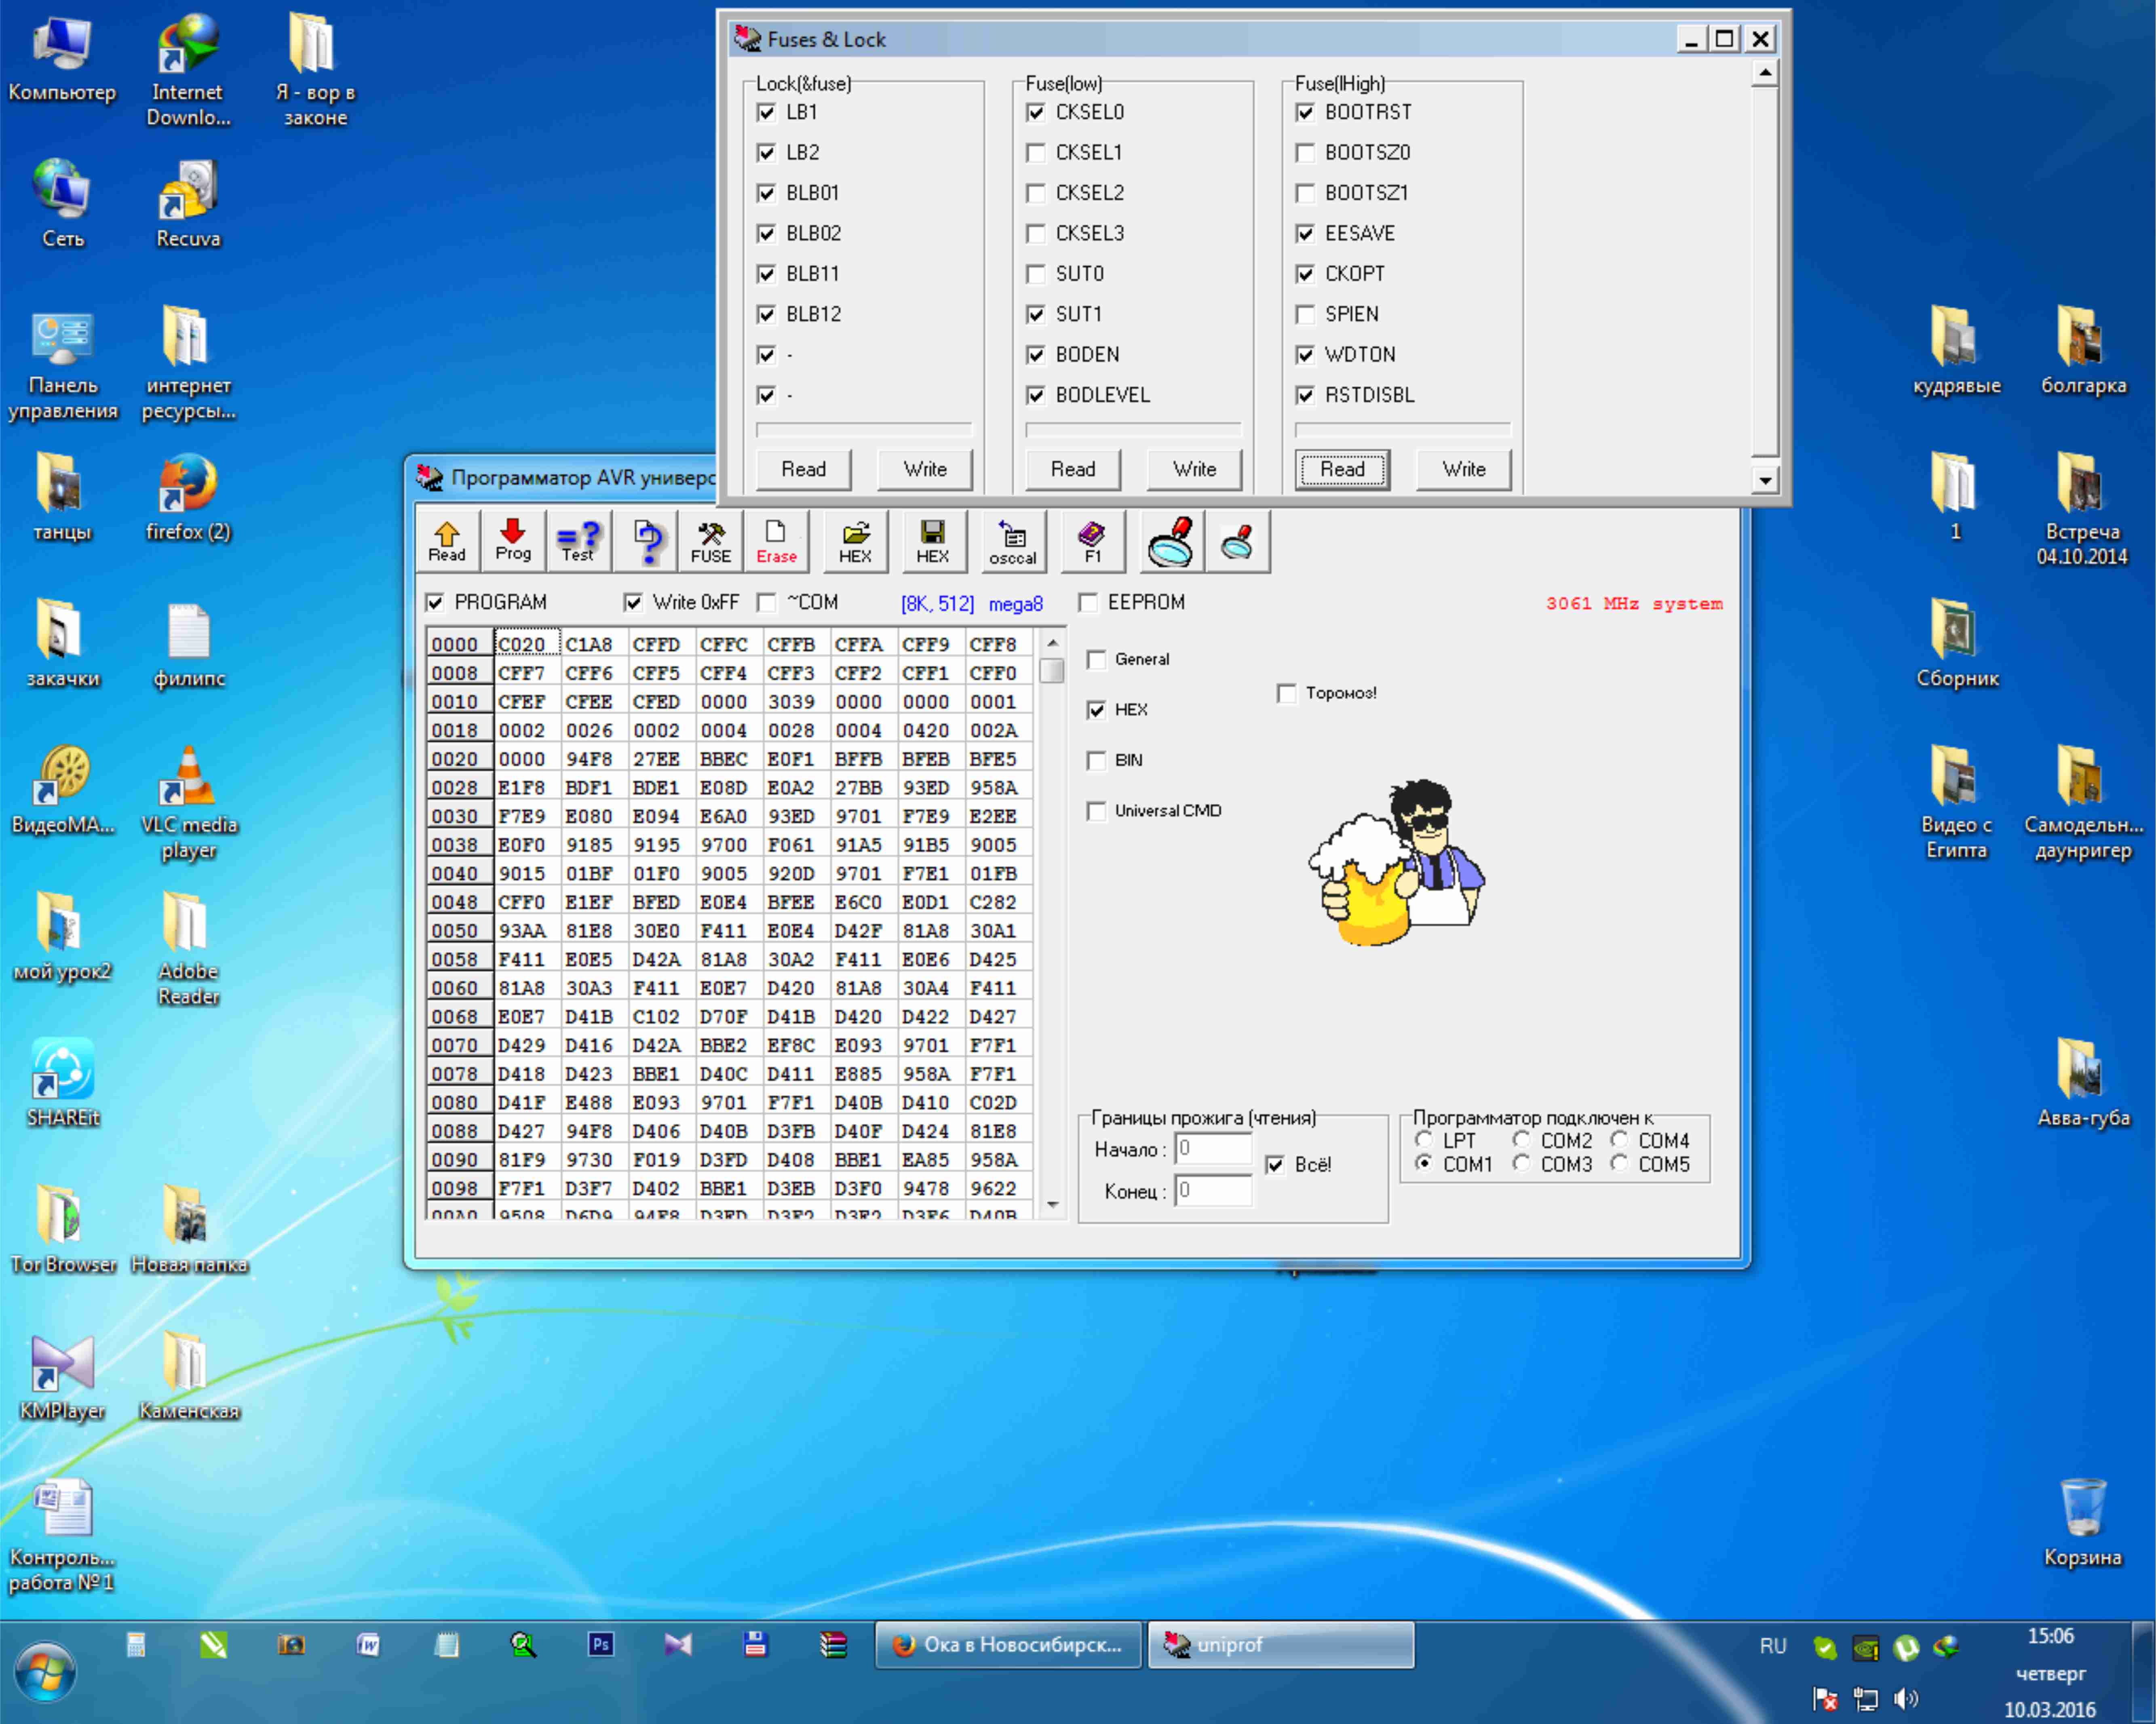Uncheck the CKSEL0 fuse checkbox

pos(1036,112)
